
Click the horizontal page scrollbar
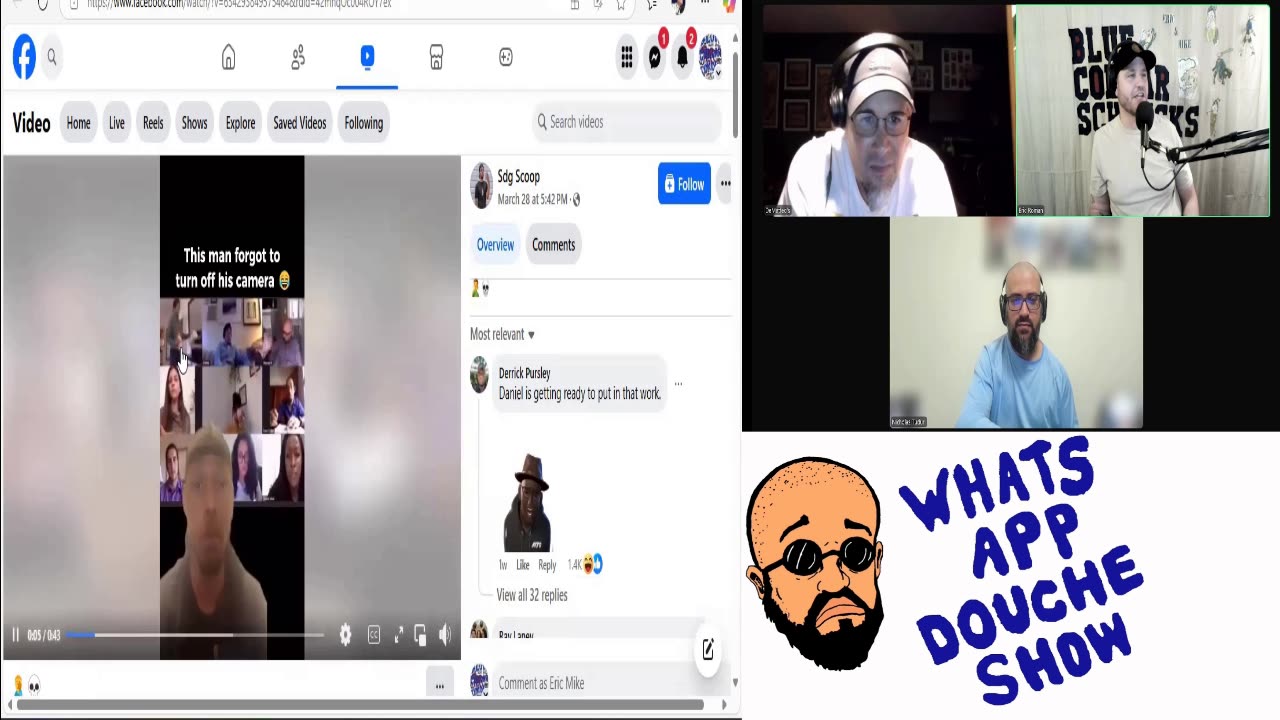(x=360, y=705)
